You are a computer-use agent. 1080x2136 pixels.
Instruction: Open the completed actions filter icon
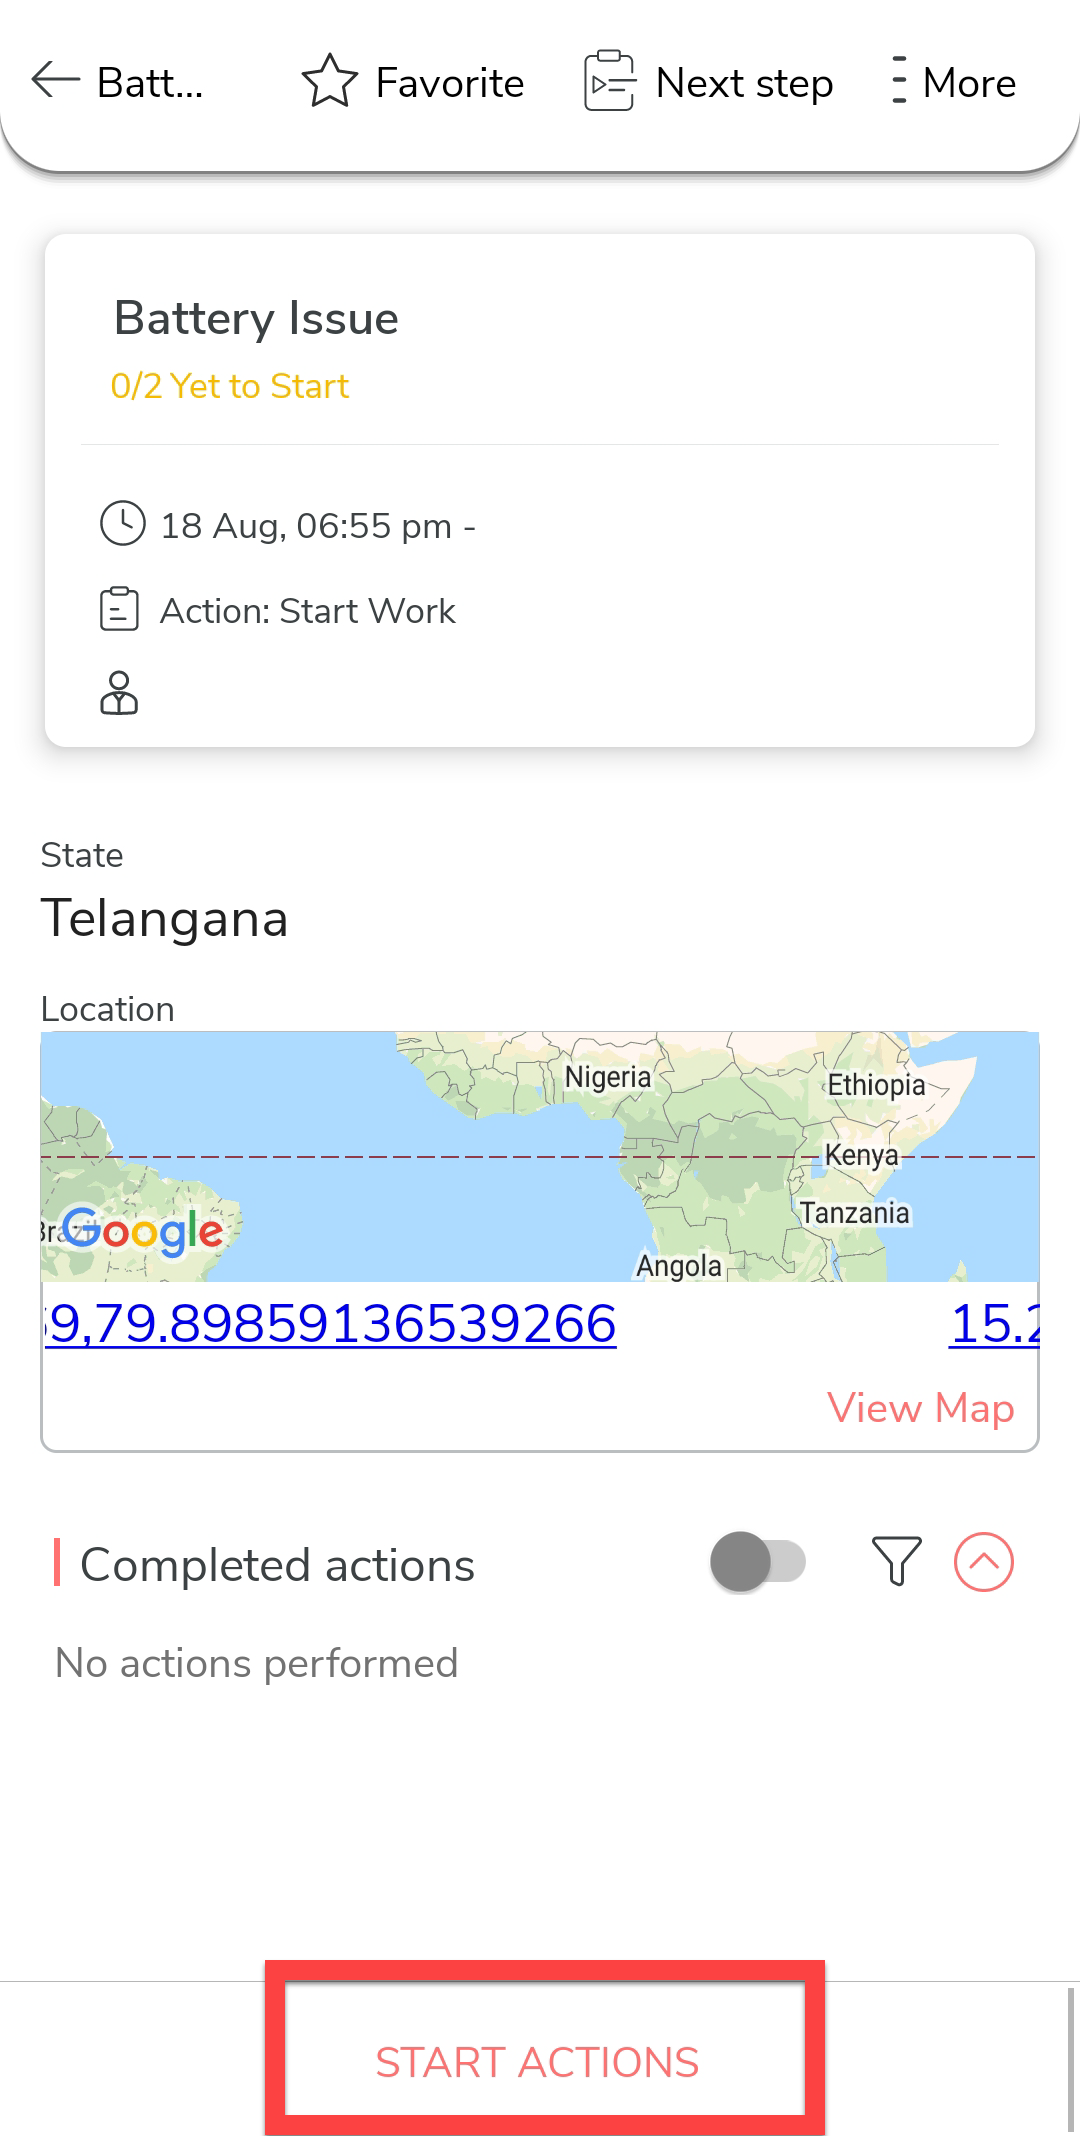click(x=896, y=1561)
